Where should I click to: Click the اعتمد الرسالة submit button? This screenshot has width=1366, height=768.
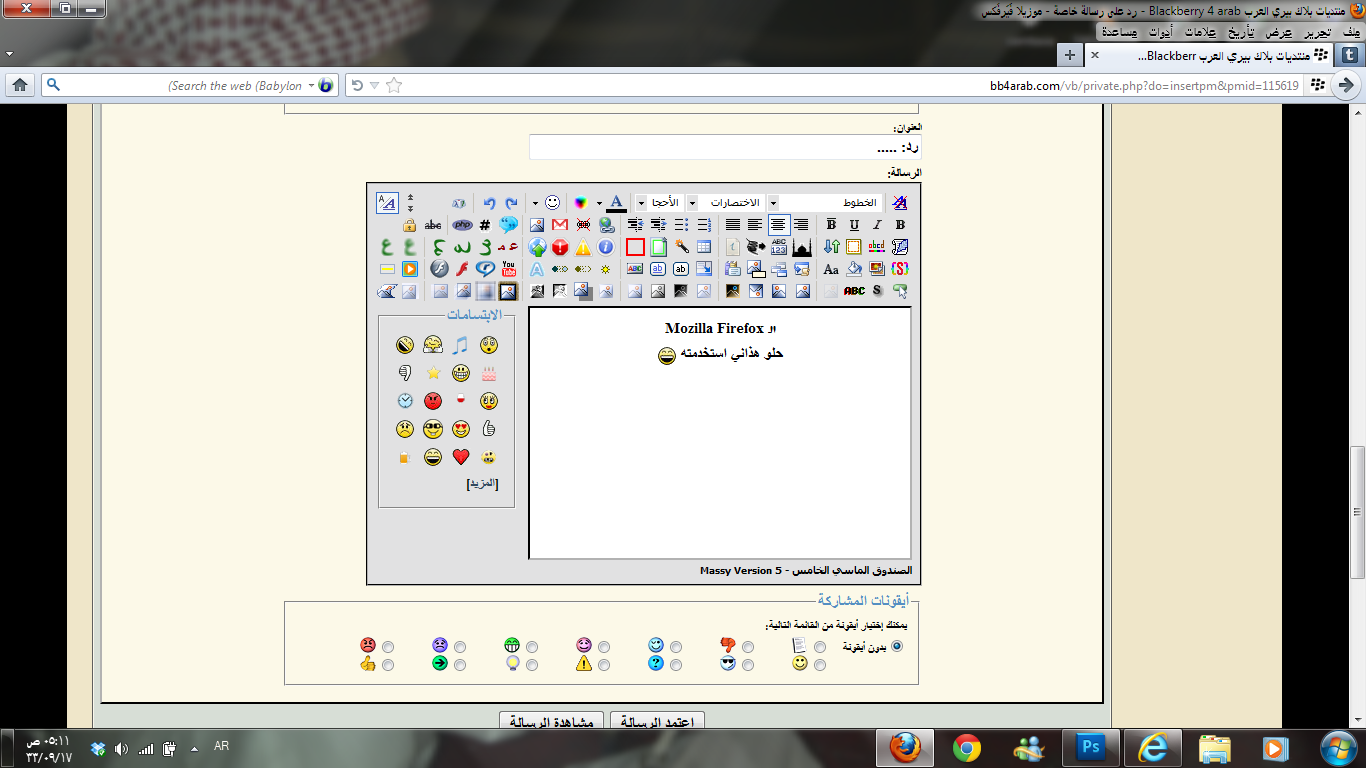pyautogui.click(x=657, y=722)
